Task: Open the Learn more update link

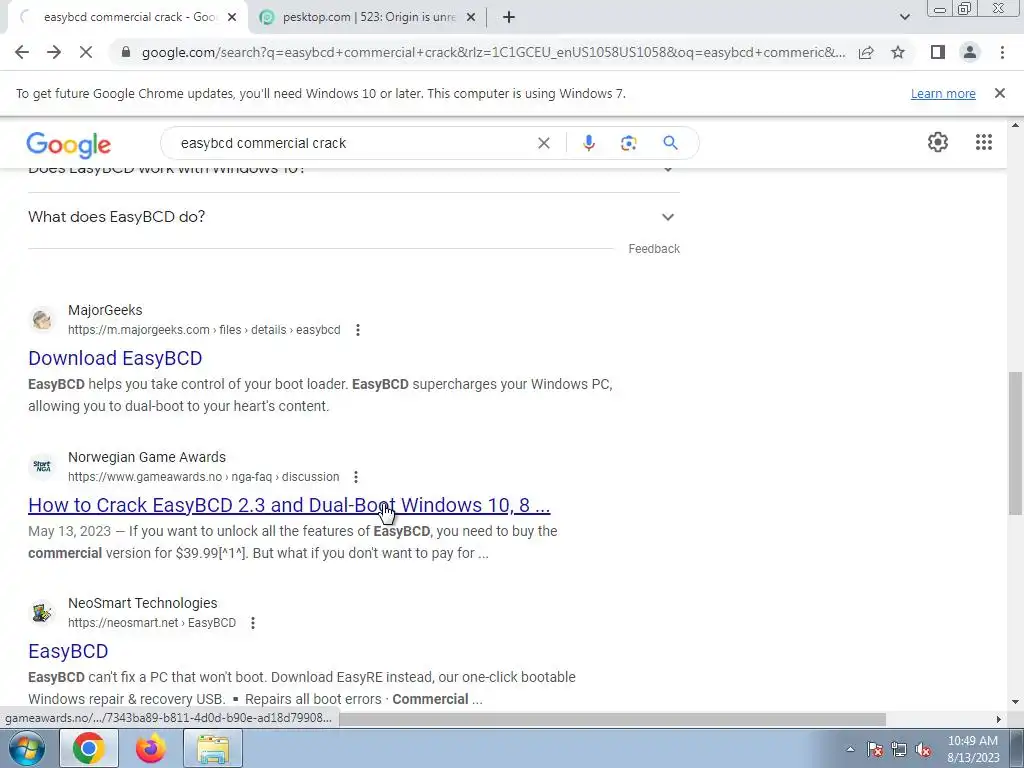Action: click(943, 93)
